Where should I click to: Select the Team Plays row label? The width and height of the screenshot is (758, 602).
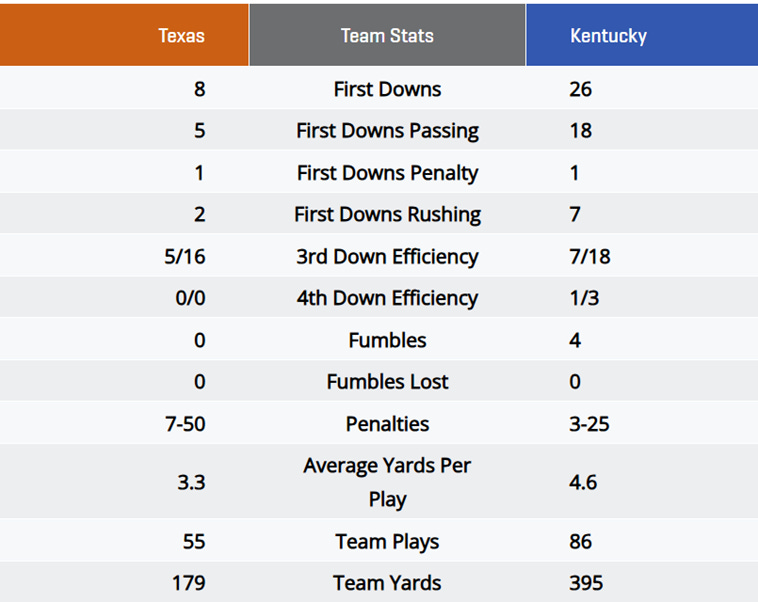click(x=387, y=542)
